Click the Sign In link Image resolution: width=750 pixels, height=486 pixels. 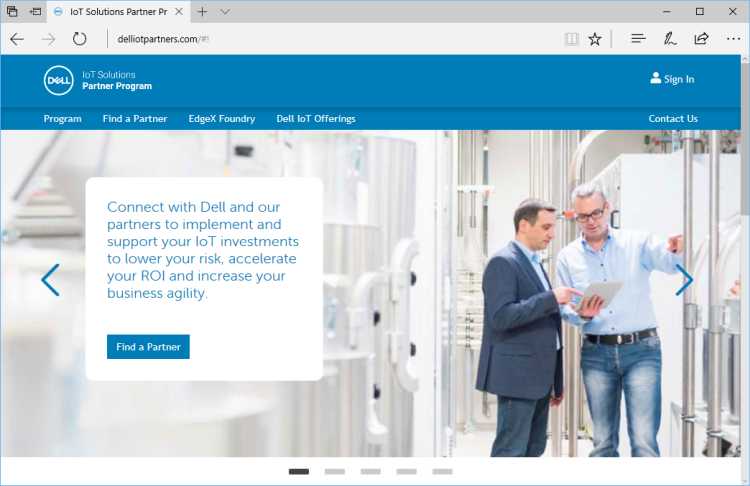pyautogui.click(x=672, y=79)
